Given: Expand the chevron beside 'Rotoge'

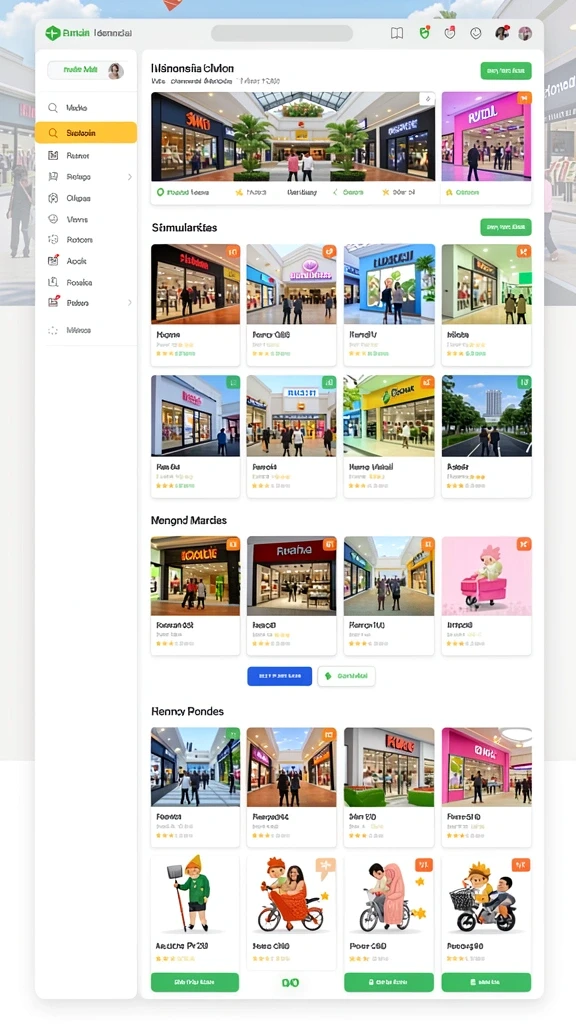Looking at the screenshot, I should click(x=129, y=177).
